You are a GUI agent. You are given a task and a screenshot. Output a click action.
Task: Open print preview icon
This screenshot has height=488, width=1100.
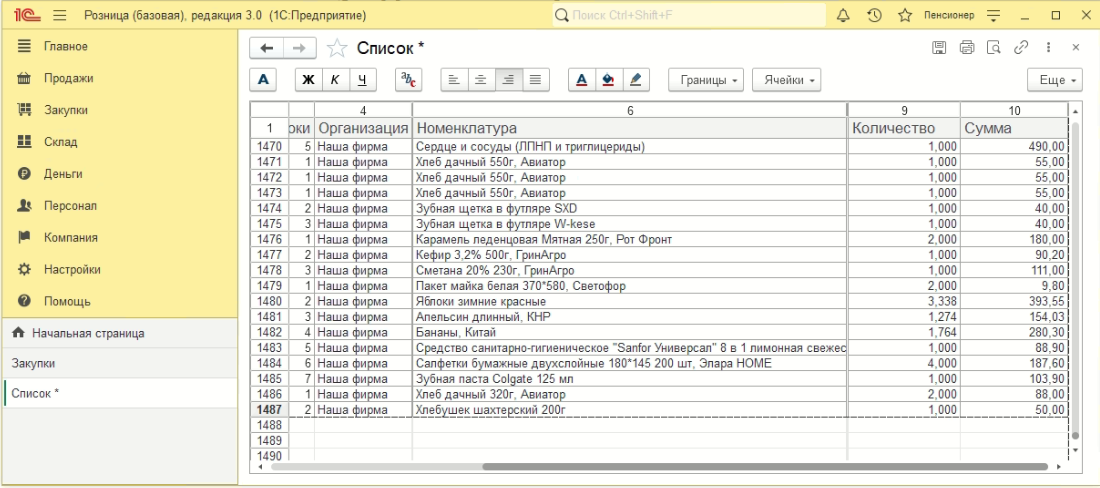(993, 48)
